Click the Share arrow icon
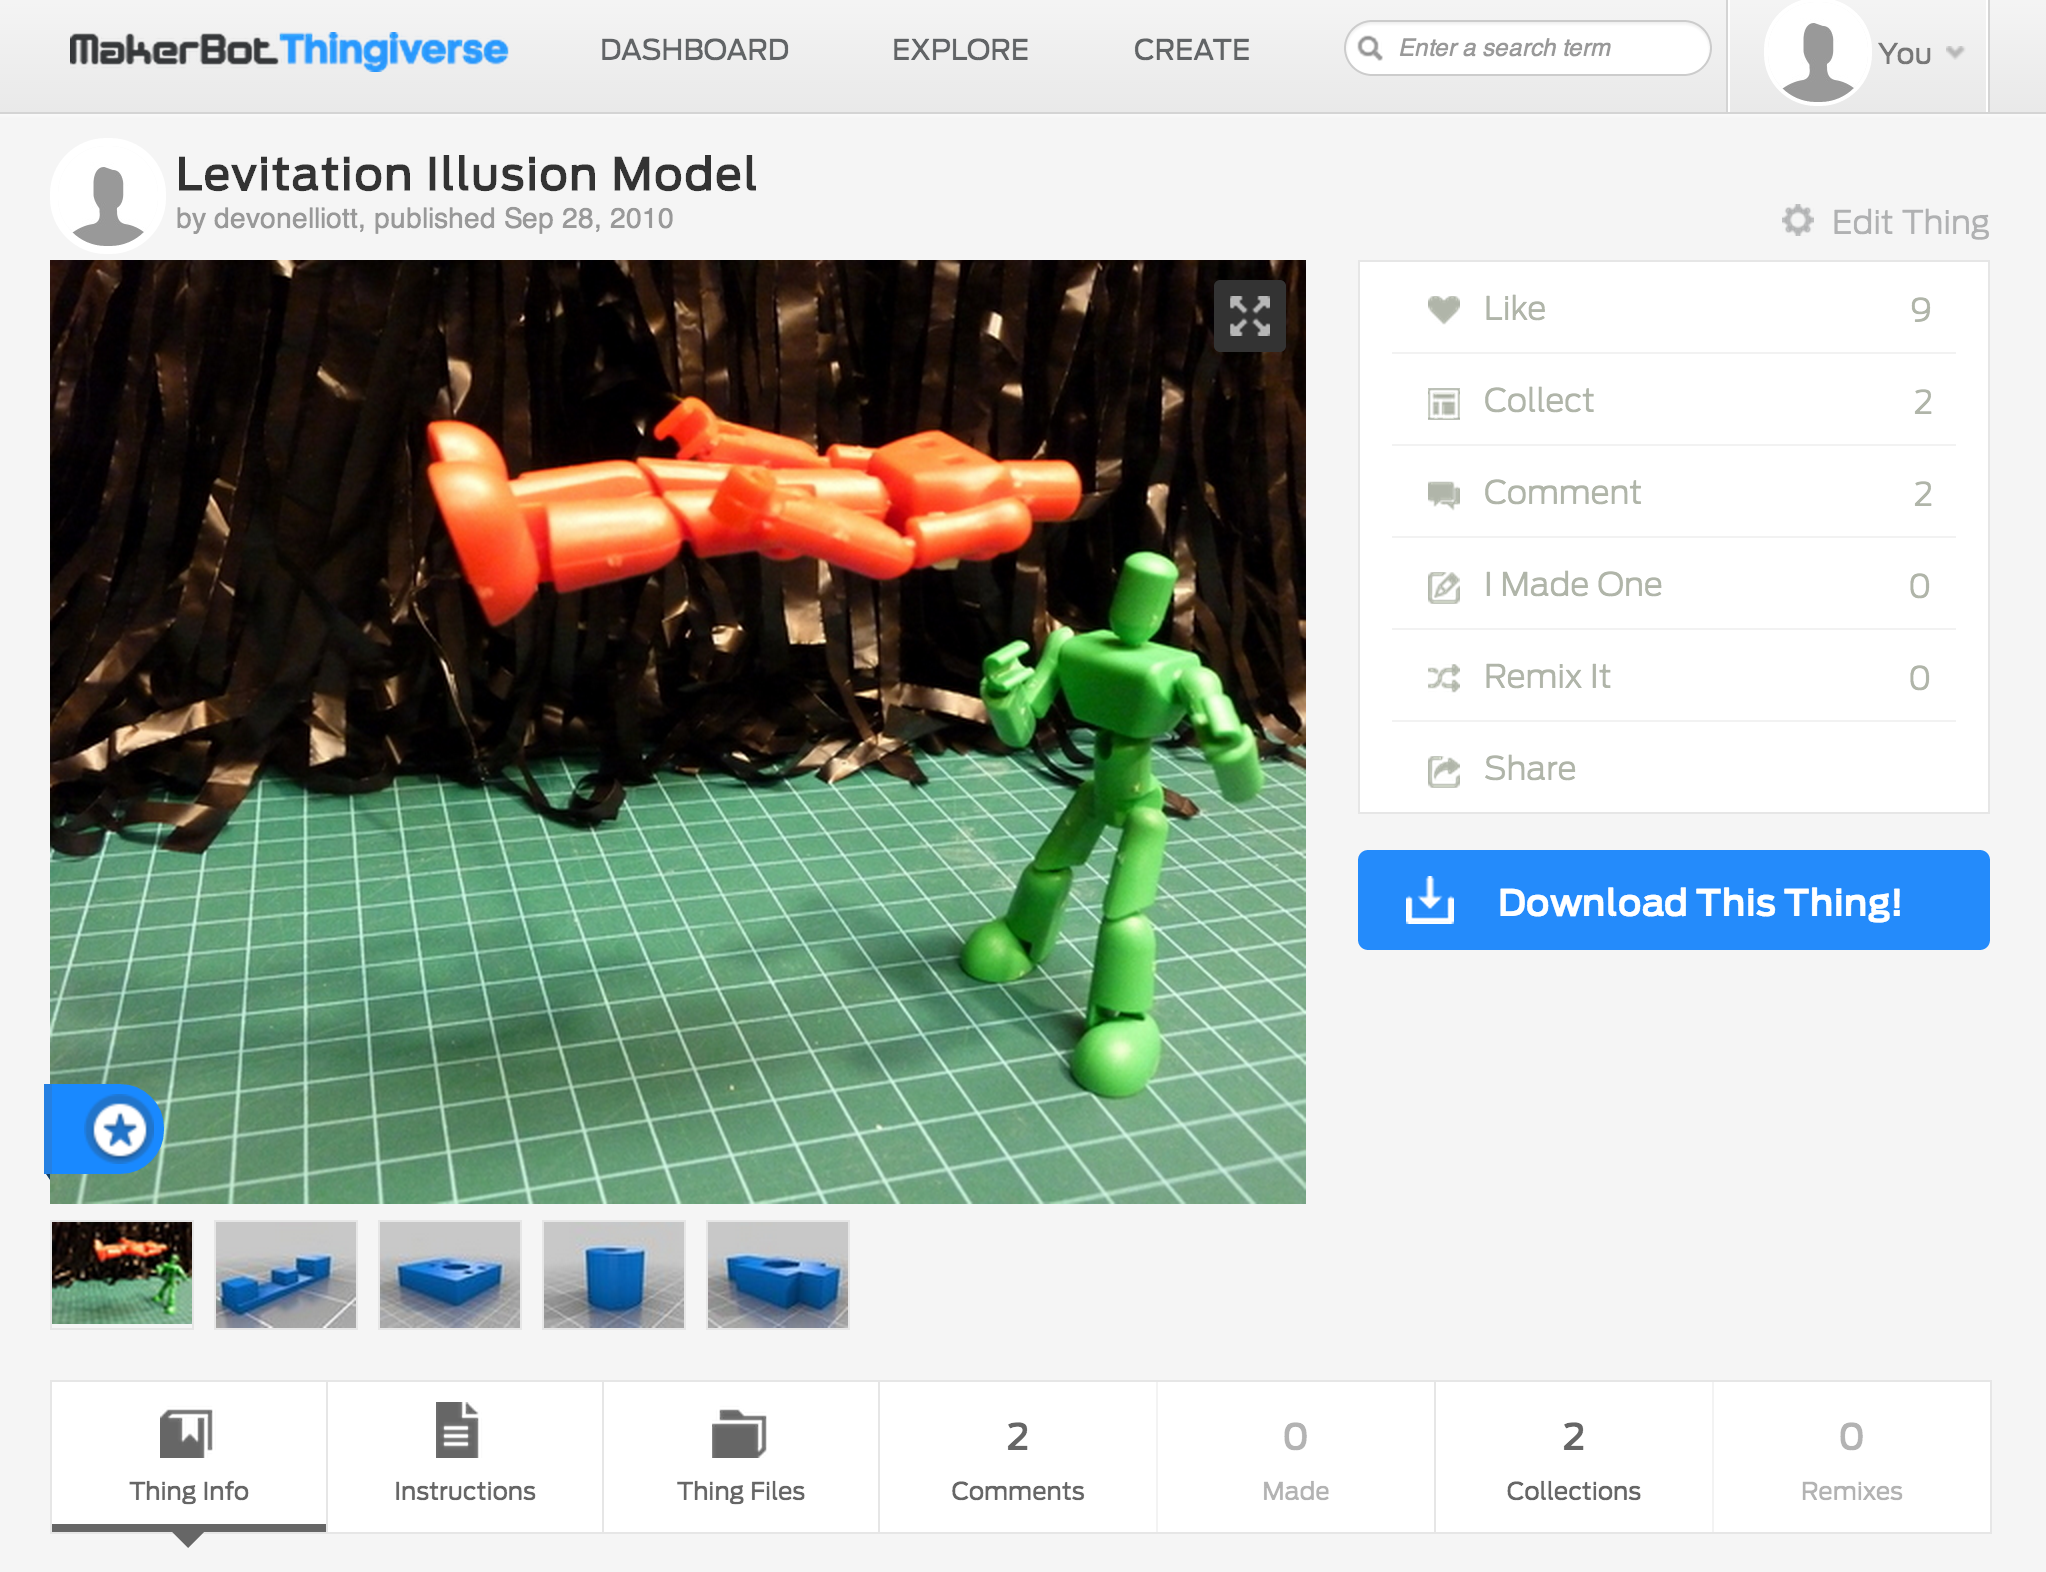Image resolution: width=2046 pixels, height=1572 pixels. click(1443, 770)
